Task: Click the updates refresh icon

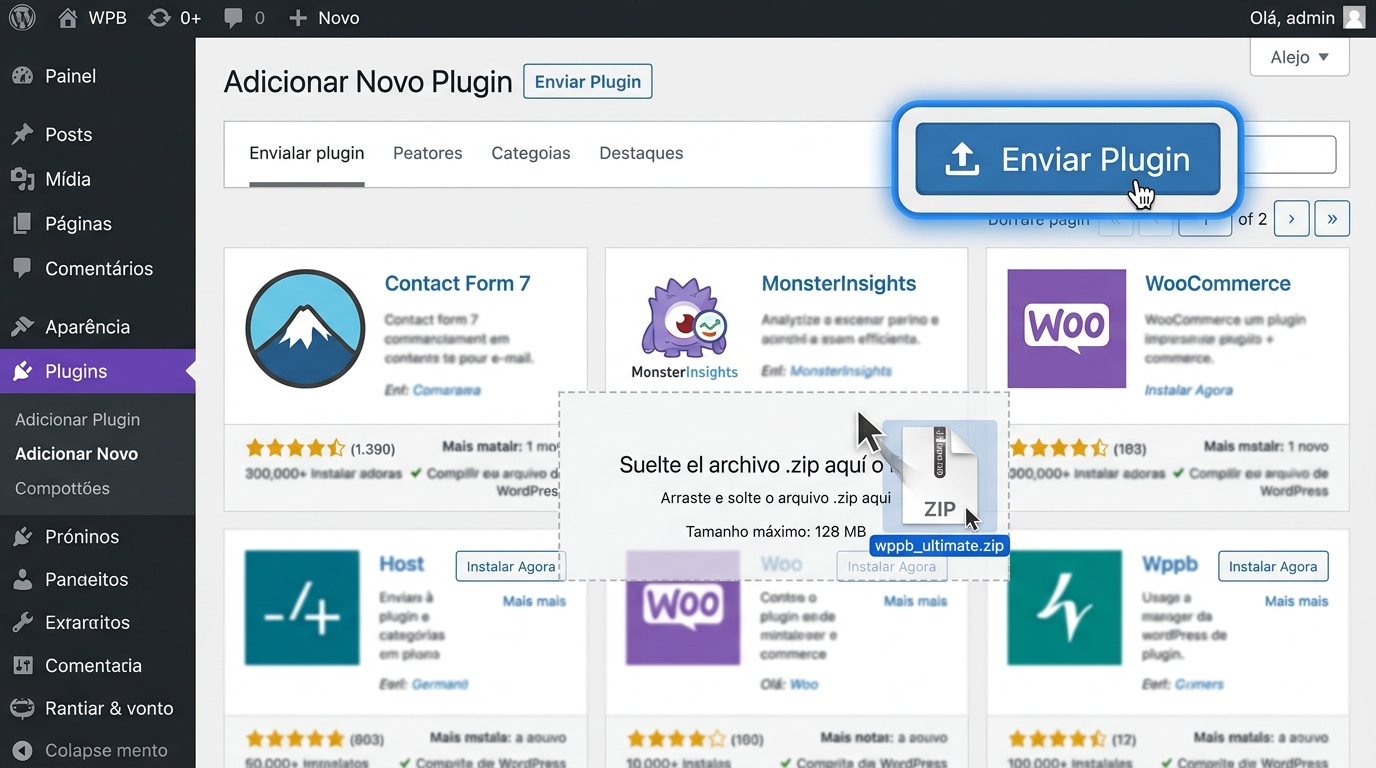Action: pos(159,17)
